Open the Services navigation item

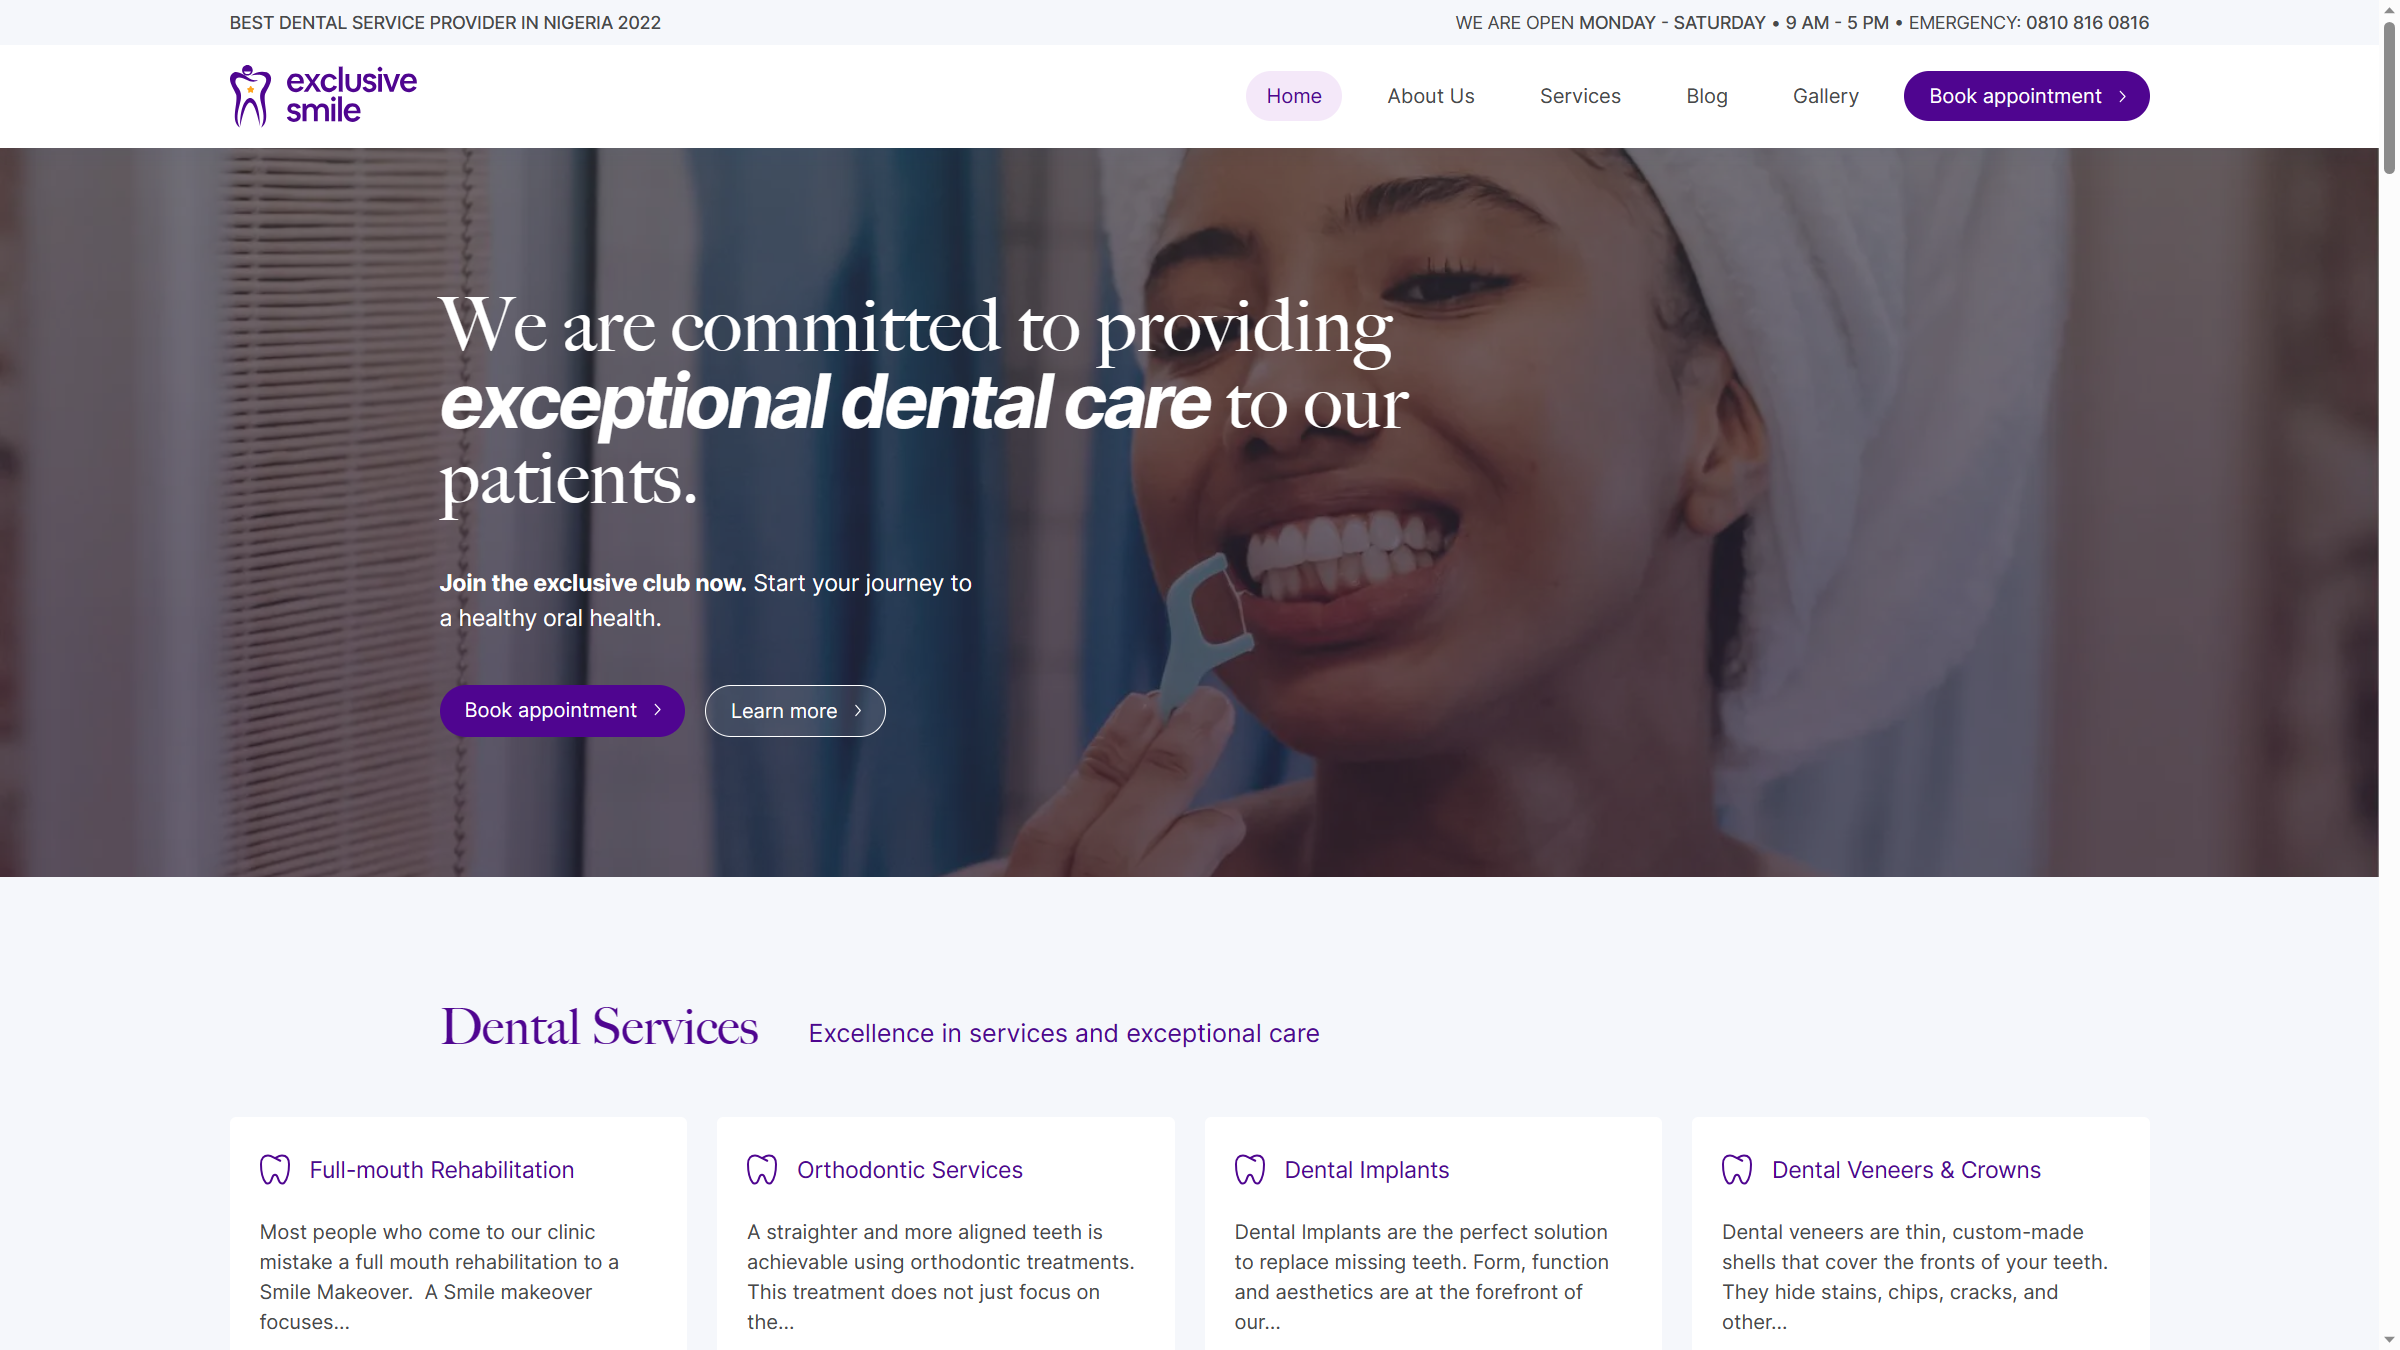click(1580, 96)
